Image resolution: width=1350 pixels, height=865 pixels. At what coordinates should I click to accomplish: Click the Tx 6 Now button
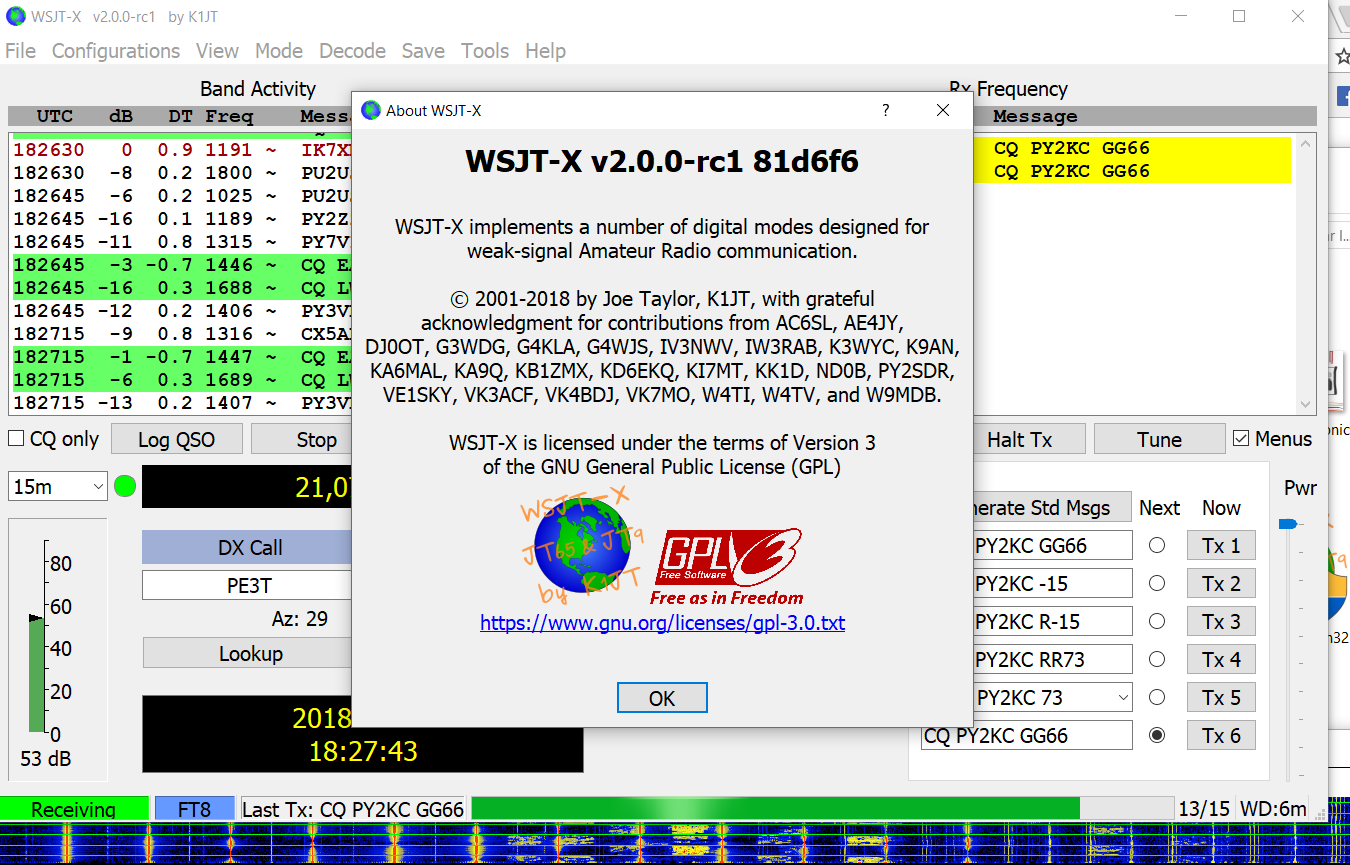click(1221, 736)
